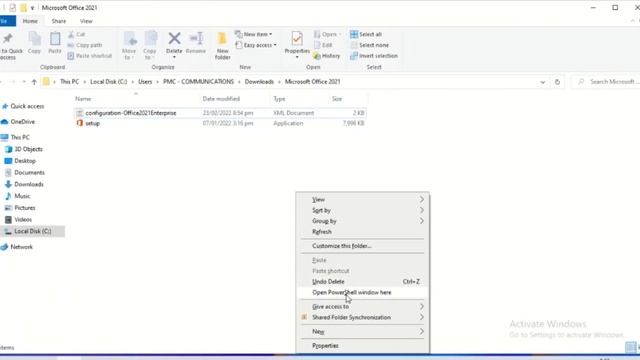Expand Sort by submenu
640x360 pixels.
(362, 210)
